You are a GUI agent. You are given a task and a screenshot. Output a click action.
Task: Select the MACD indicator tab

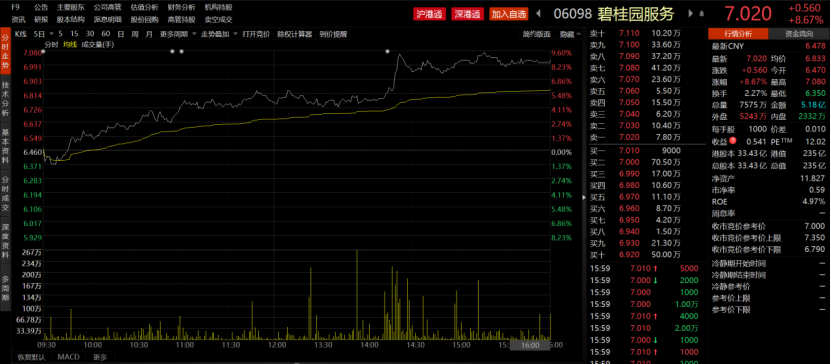68,357
